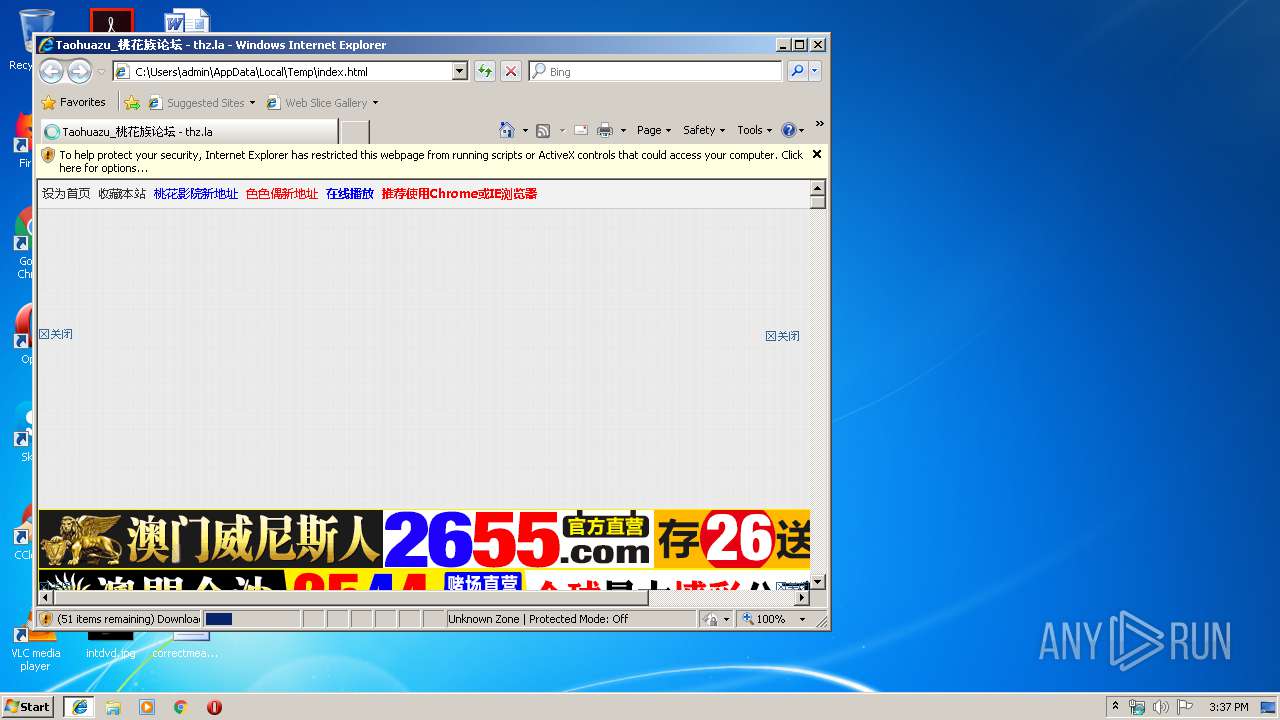
Task: Select the Taohuazu thz.la tab
Action: point(189,131)
